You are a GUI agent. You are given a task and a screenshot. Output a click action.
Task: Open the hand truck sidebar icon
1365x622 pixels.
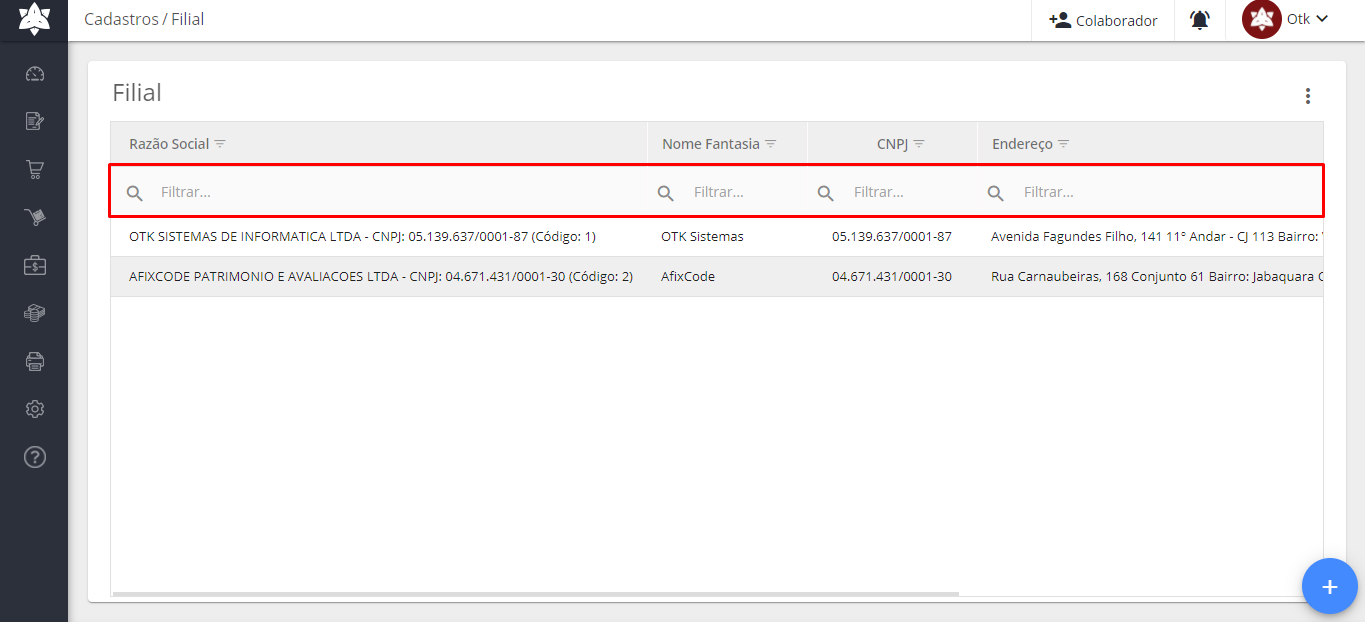[35, 217]
